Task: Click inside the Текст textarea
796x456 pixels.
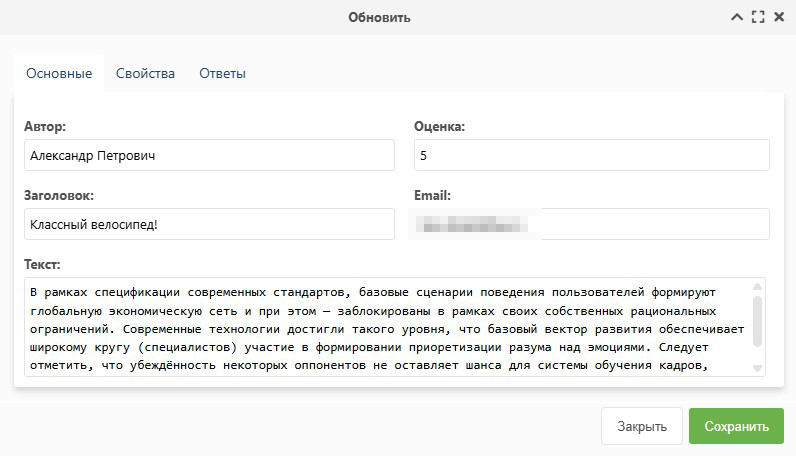Action: [380, 327]
